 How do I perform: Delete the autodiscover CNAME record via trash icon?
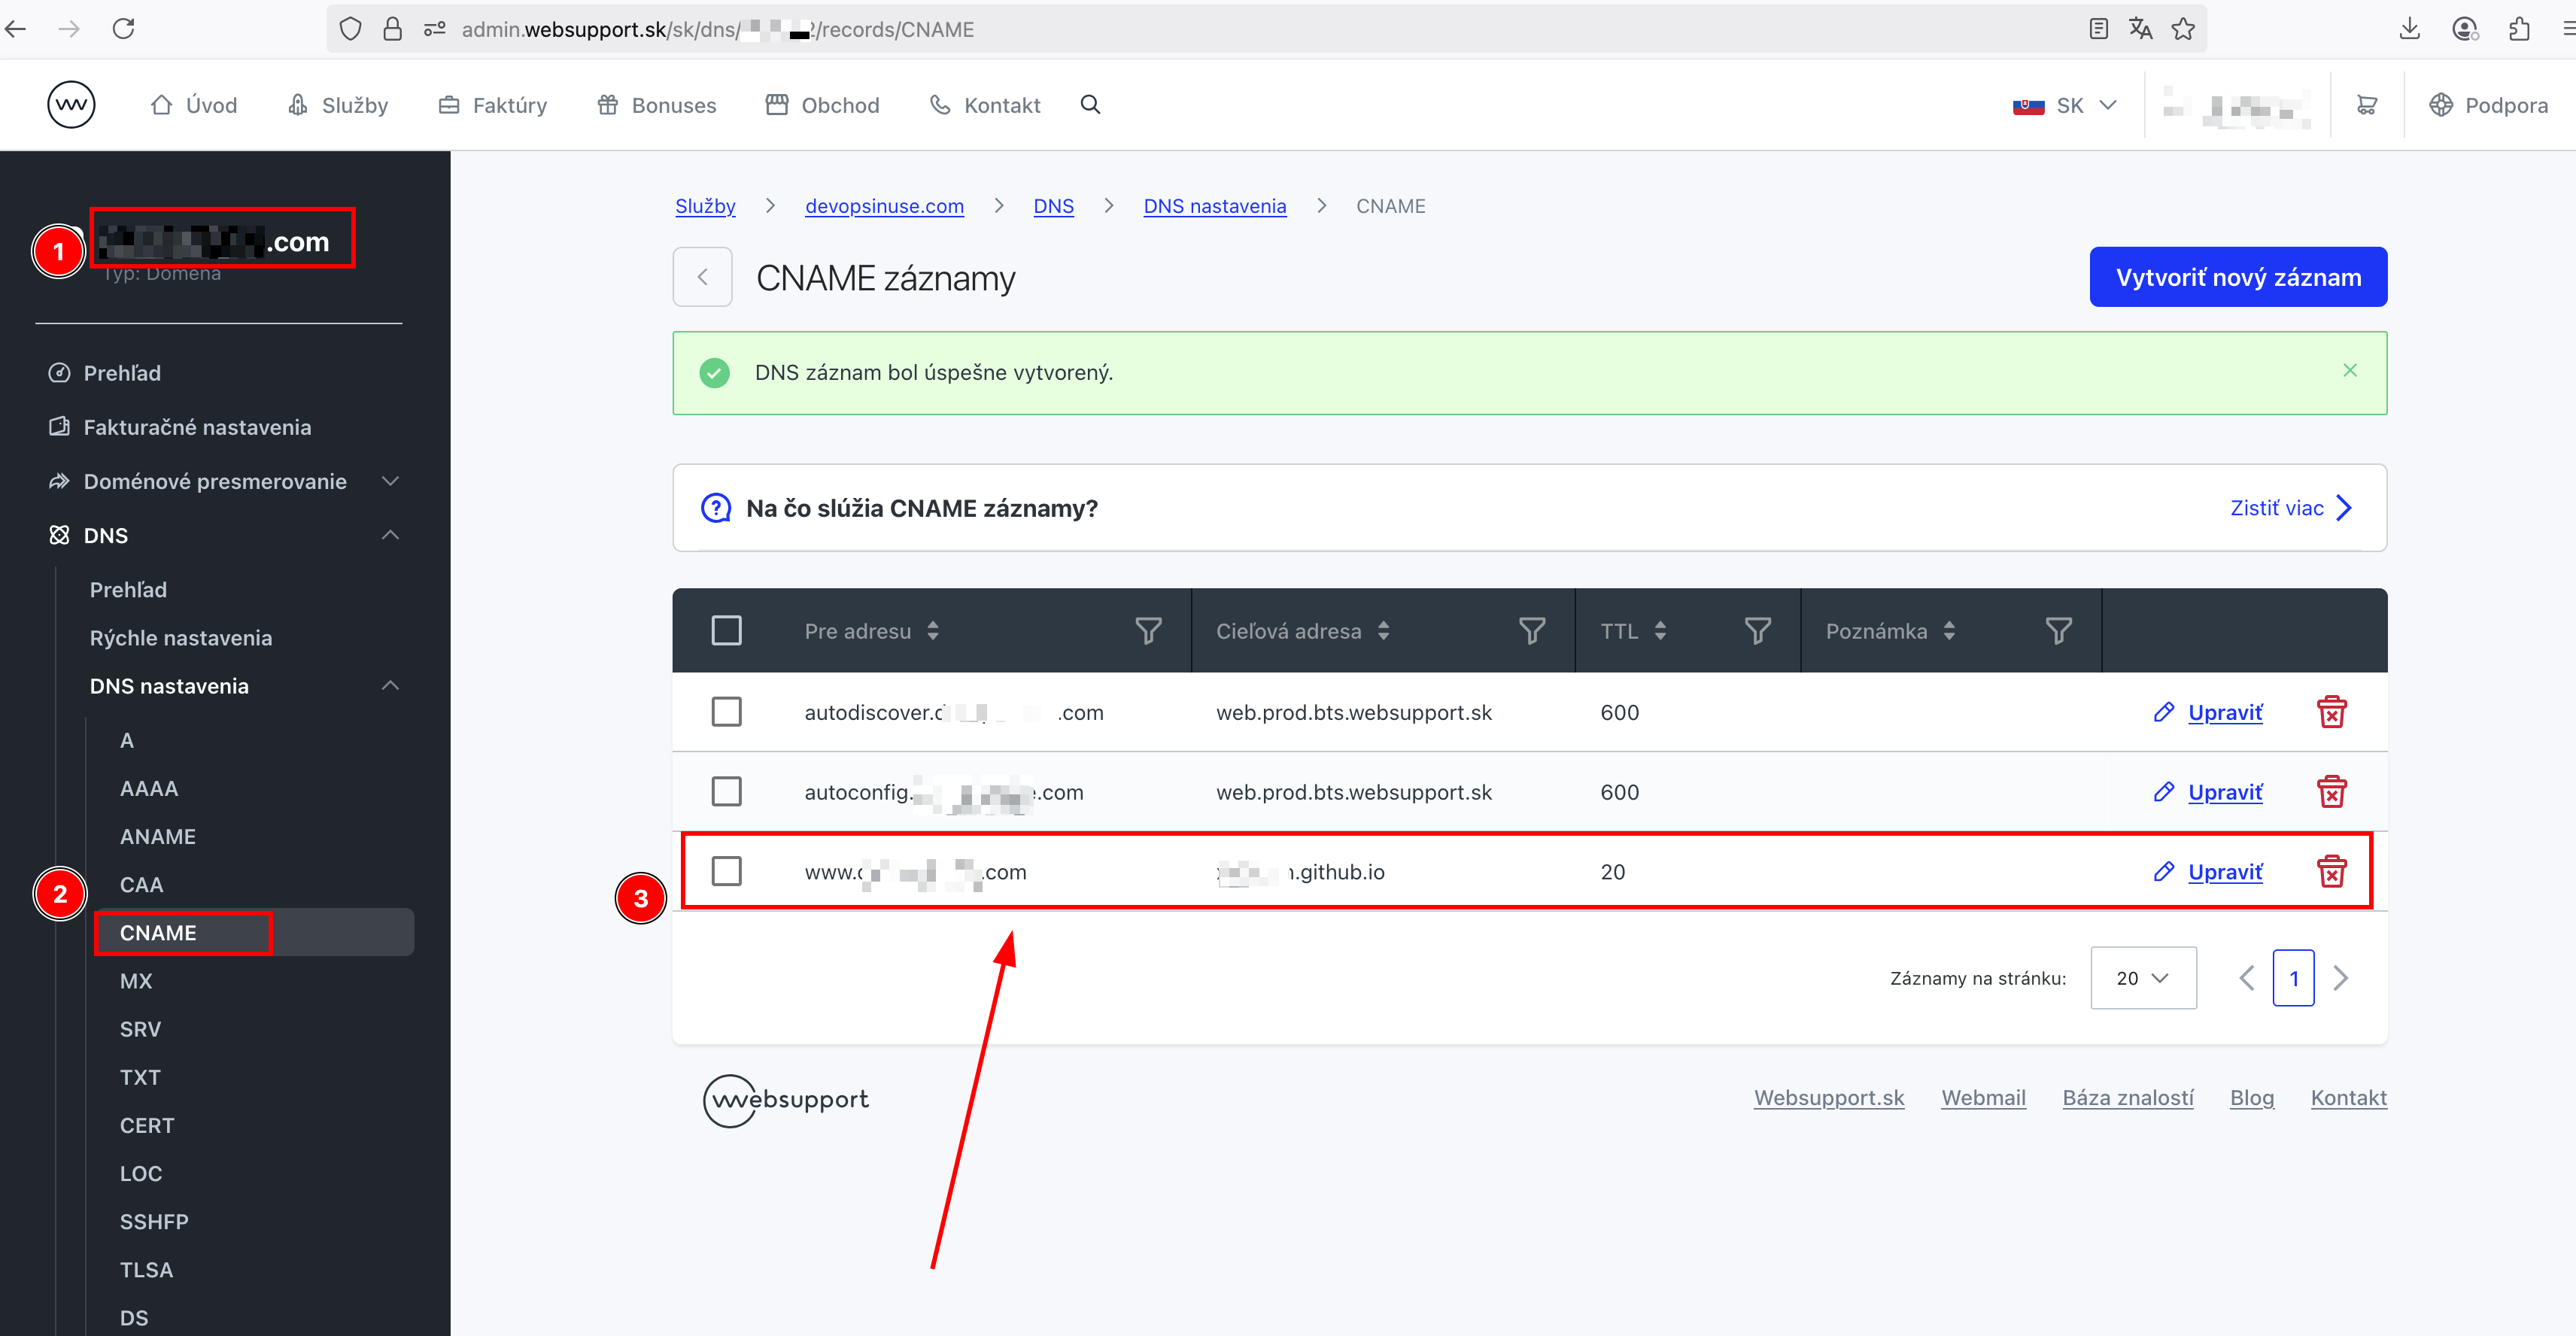pyautogui.click(x=2331, y=712)
